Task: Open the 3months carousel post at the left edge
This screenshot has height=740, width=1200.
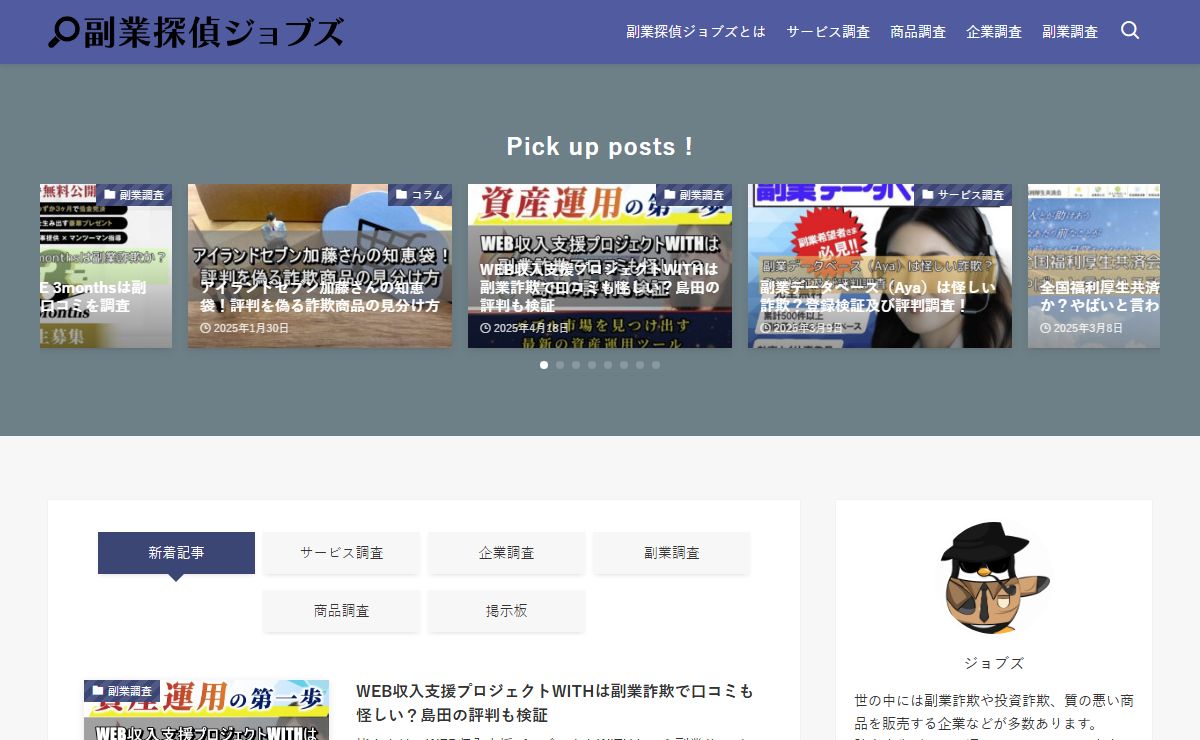Action: [x=106, y=266]
